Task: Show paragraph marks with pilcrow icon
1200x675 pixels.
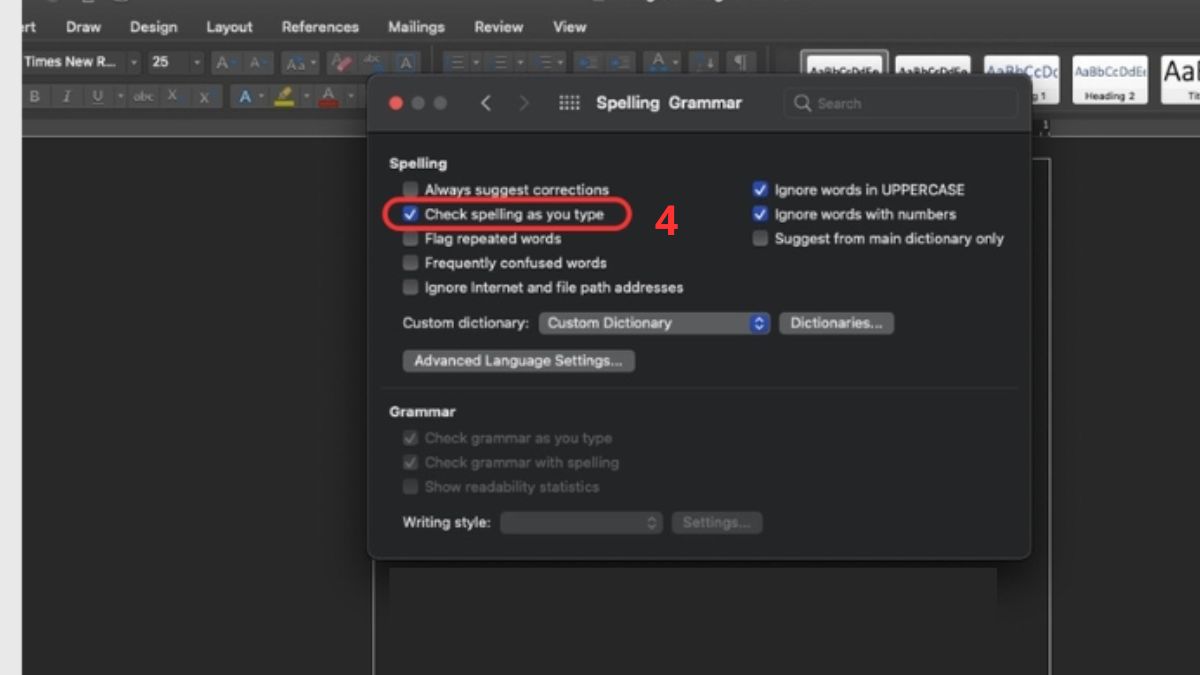Action: tap(740, 63)
